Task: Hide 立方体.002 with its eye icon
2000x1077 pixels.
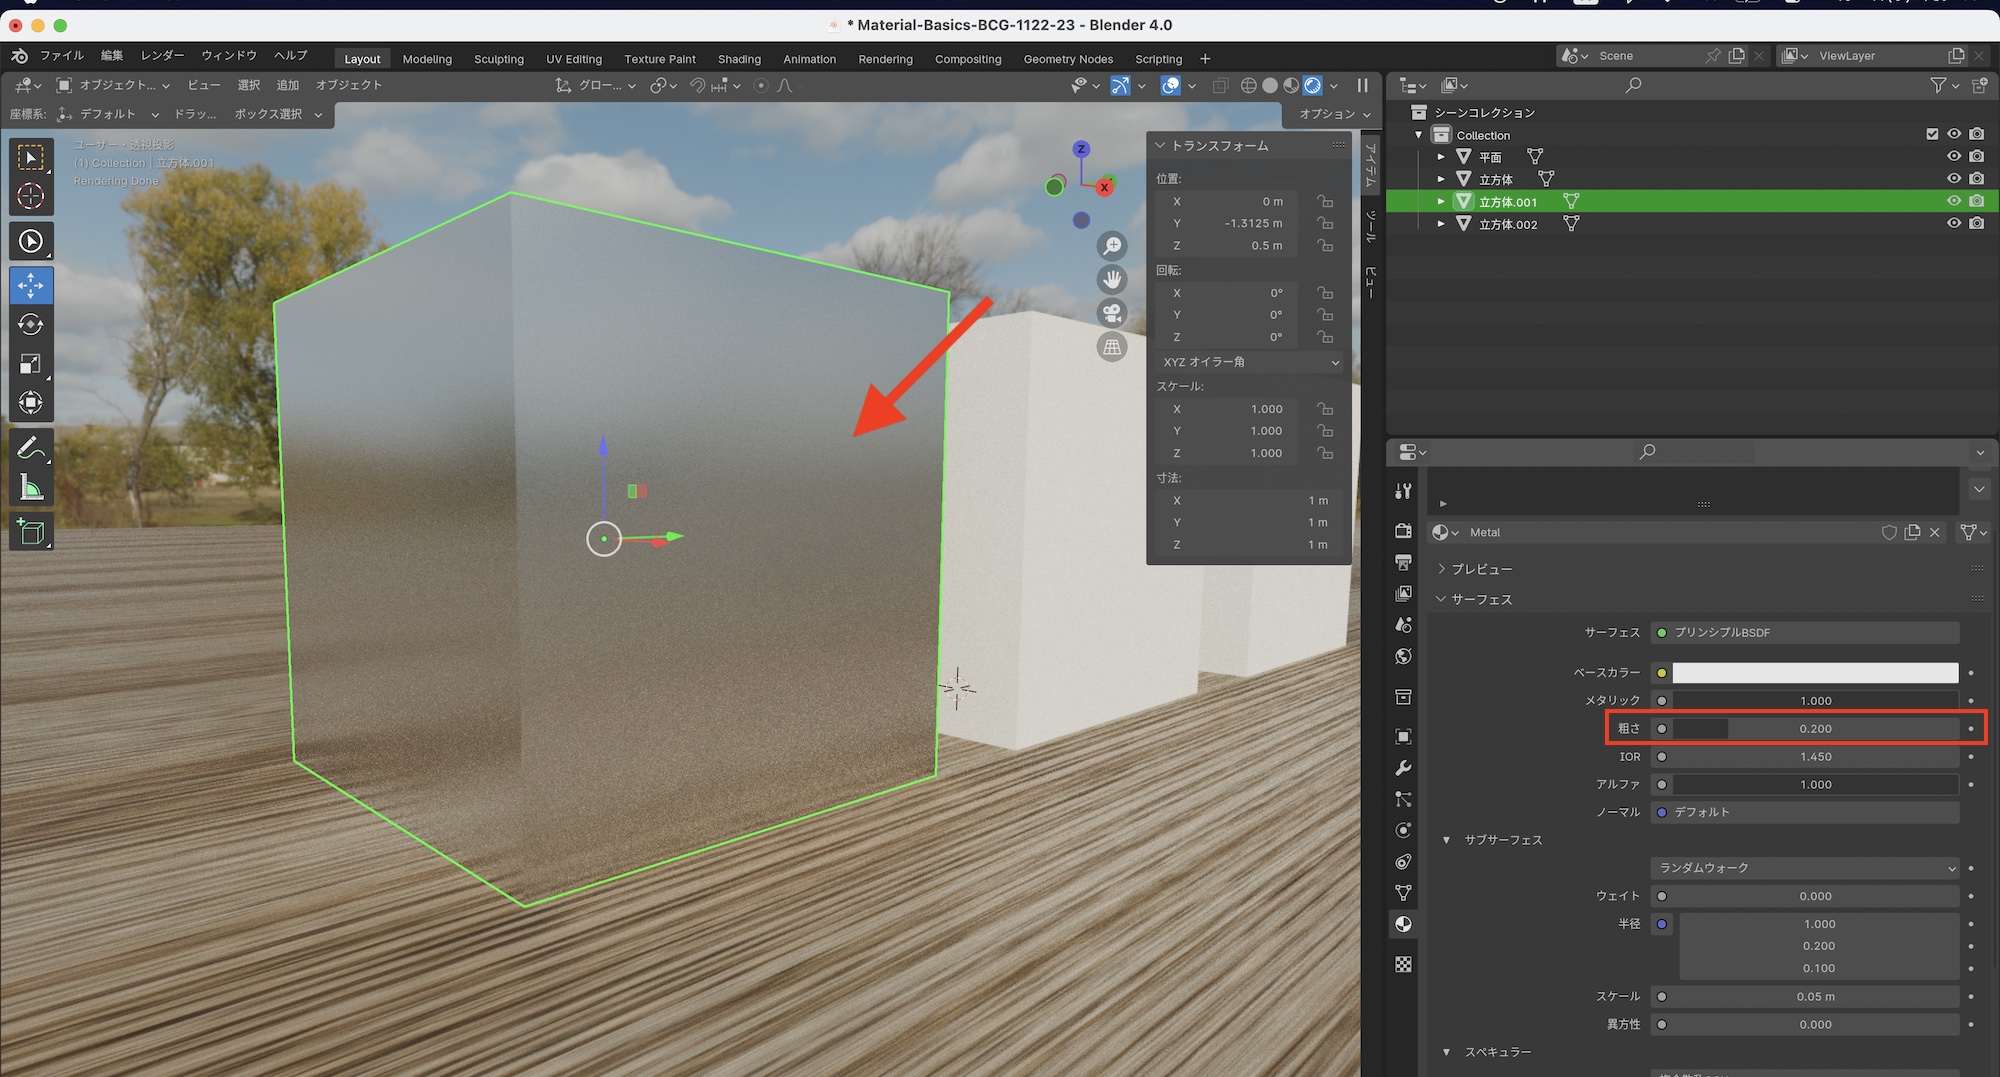Action: tap(1953, 223)
